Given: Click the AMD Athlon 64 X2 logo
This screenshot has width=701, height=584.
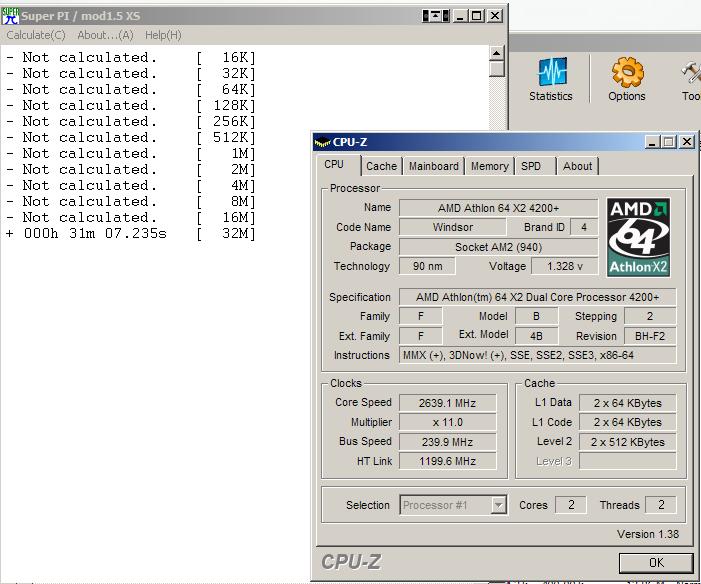Looking at the screenshot, I should point(638,237).
